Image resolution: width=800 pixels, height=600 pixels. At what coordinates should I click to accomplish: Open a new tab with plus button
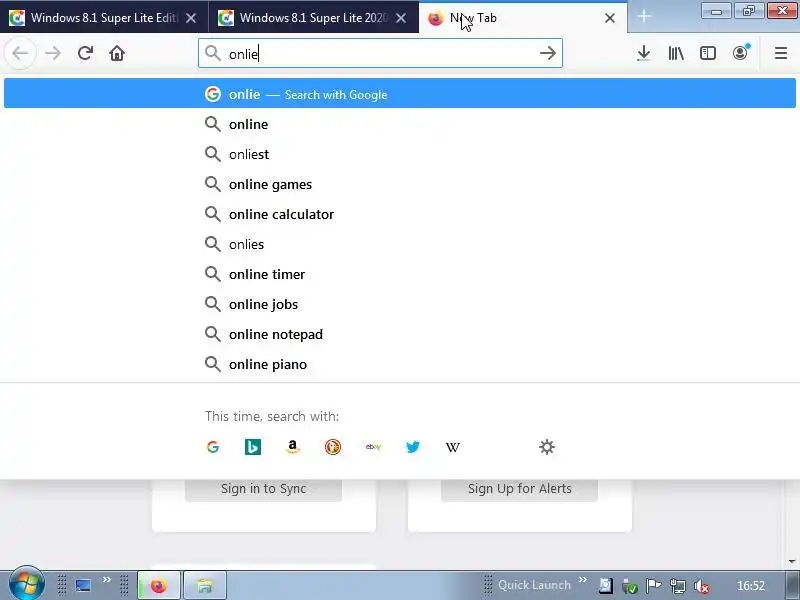click(644, 17)
